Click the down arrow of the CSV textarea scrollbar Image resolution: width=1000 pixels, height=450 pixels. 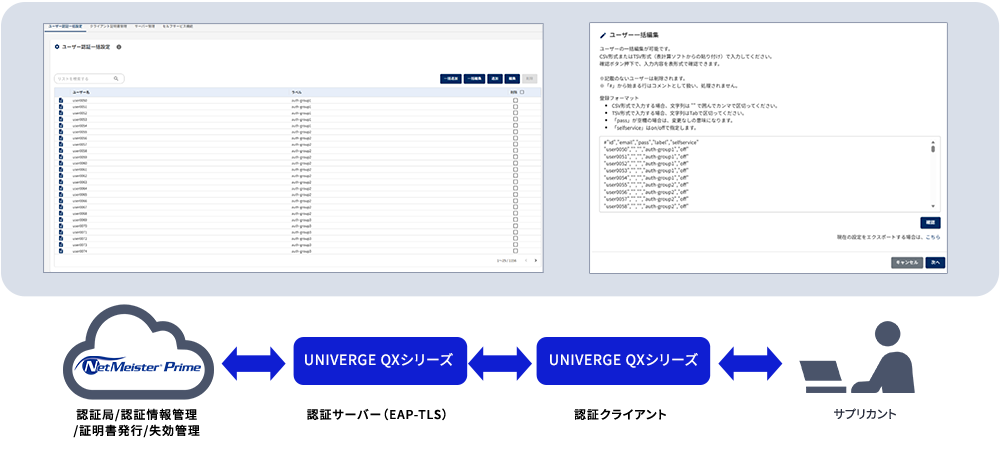coord(933,207)
